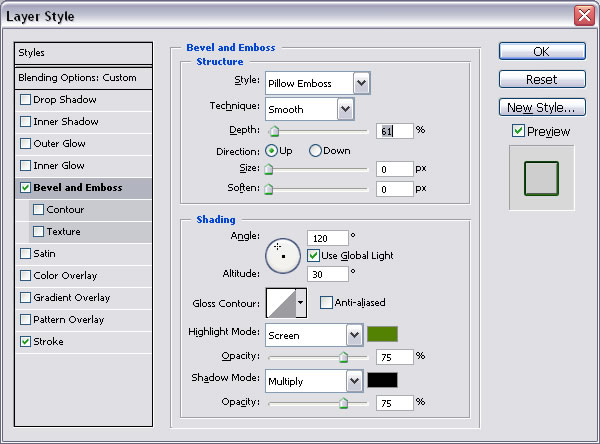Click the Angle light direction dial
Viewport: 600px width, 444px height.
(x=283, y=256)
